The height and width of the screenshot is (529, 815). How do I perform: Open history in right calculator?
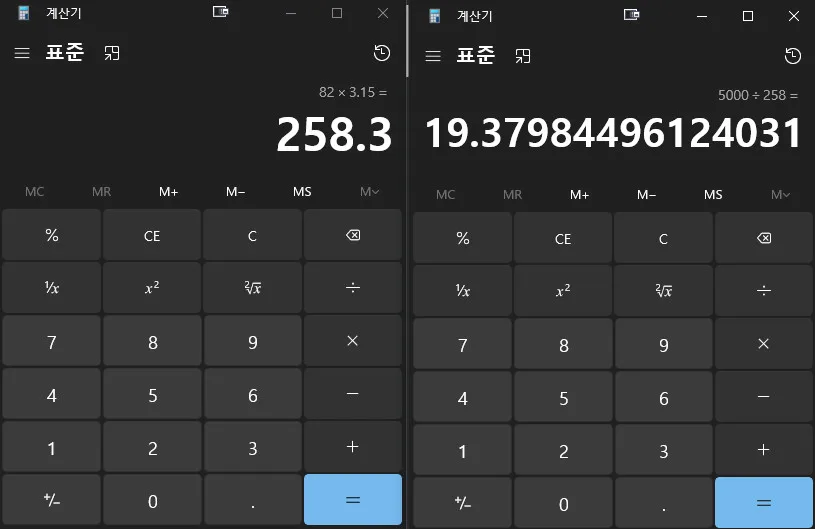click(793, 56)
